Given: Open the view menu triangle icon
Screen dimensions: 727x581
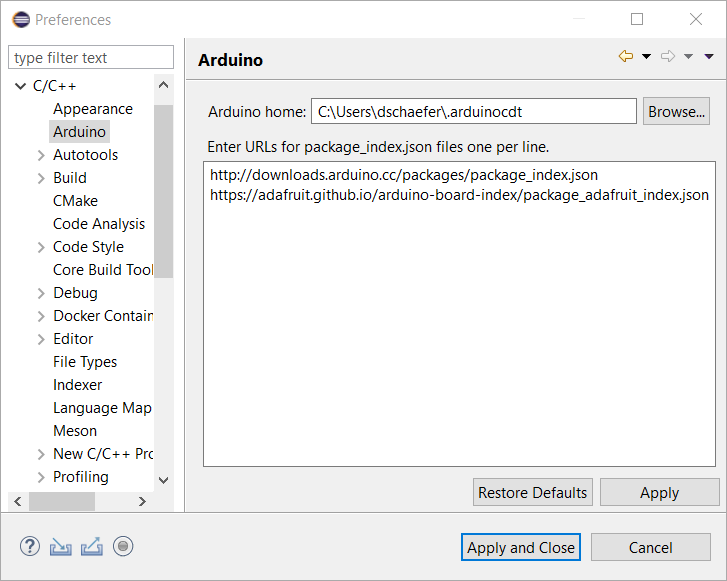Looking at the screenshot, I should pos(709,57).
